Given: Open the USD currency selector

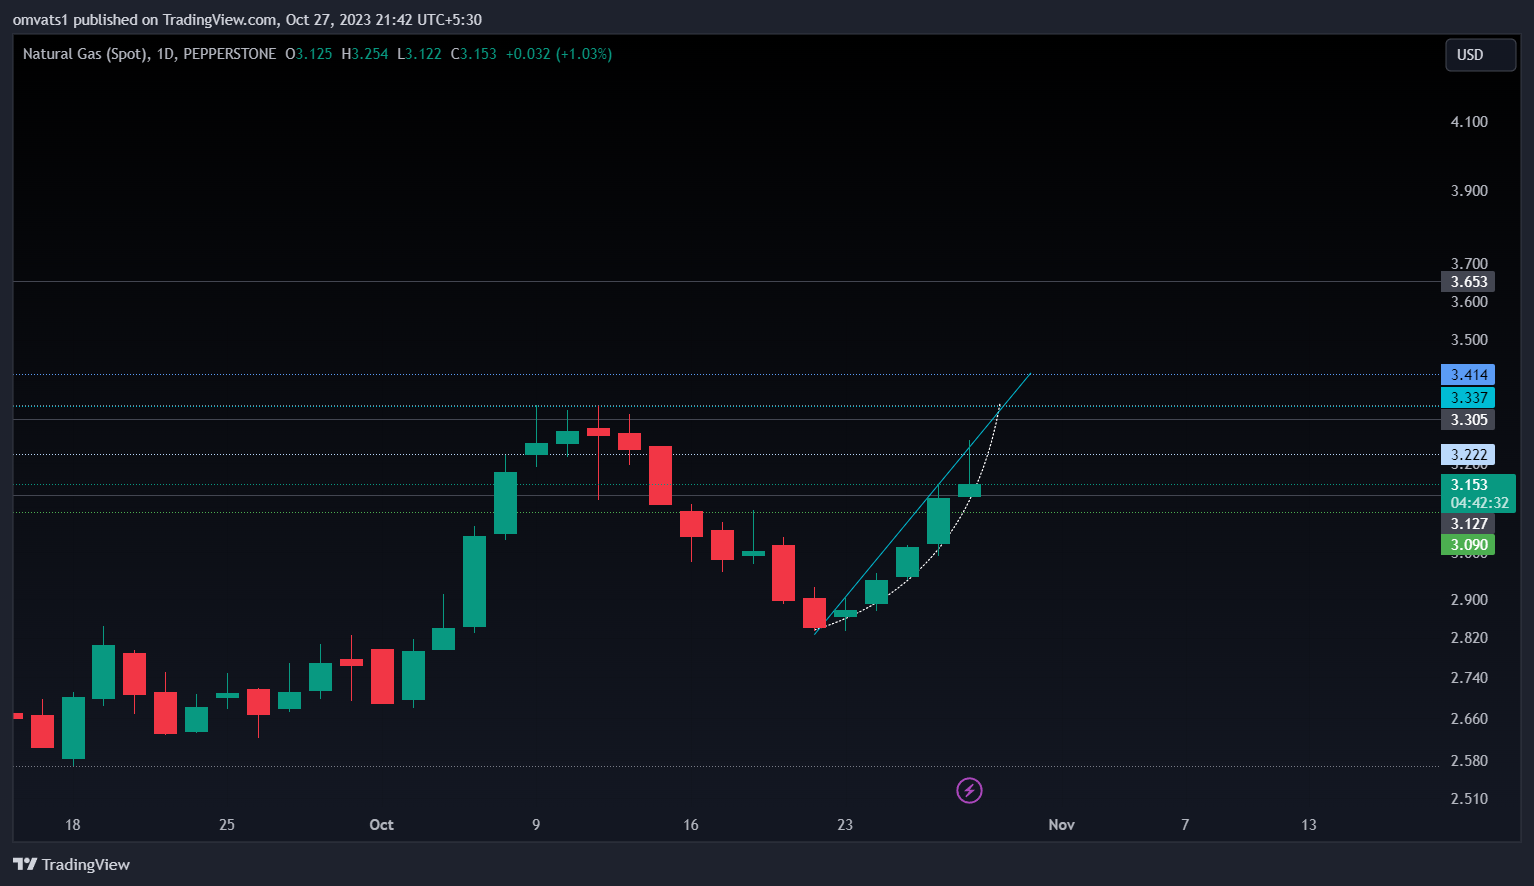Looking at the screenshot, I should (1480, 55).
